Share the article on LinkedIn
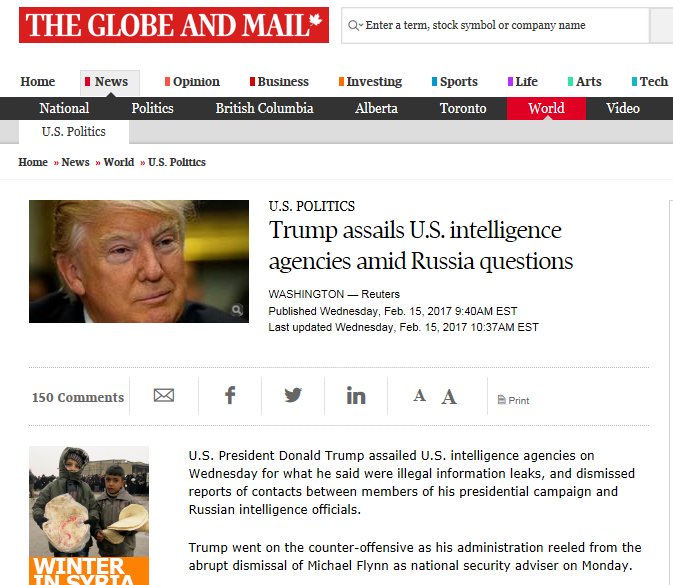Image resolution: width=673 pixels, height=585 pixels. point(356,395)
